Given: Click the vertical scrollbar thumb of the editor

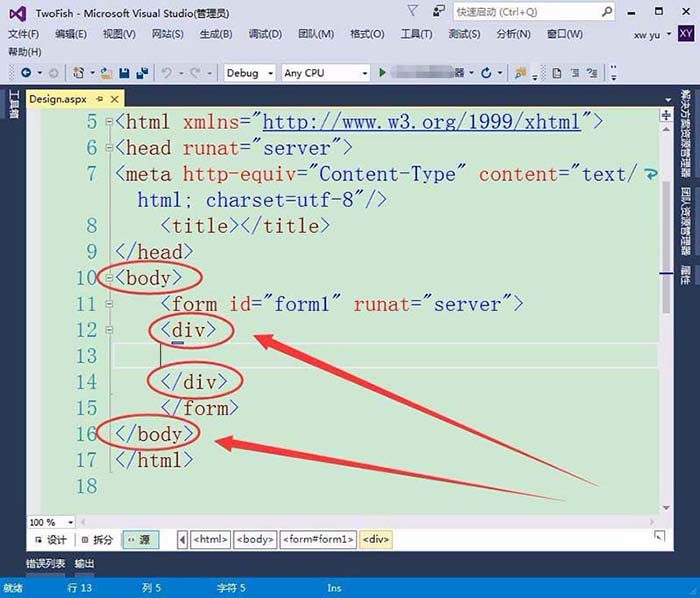Looking at the screenshot, I should pyautogui.click(x=666, y=247).
